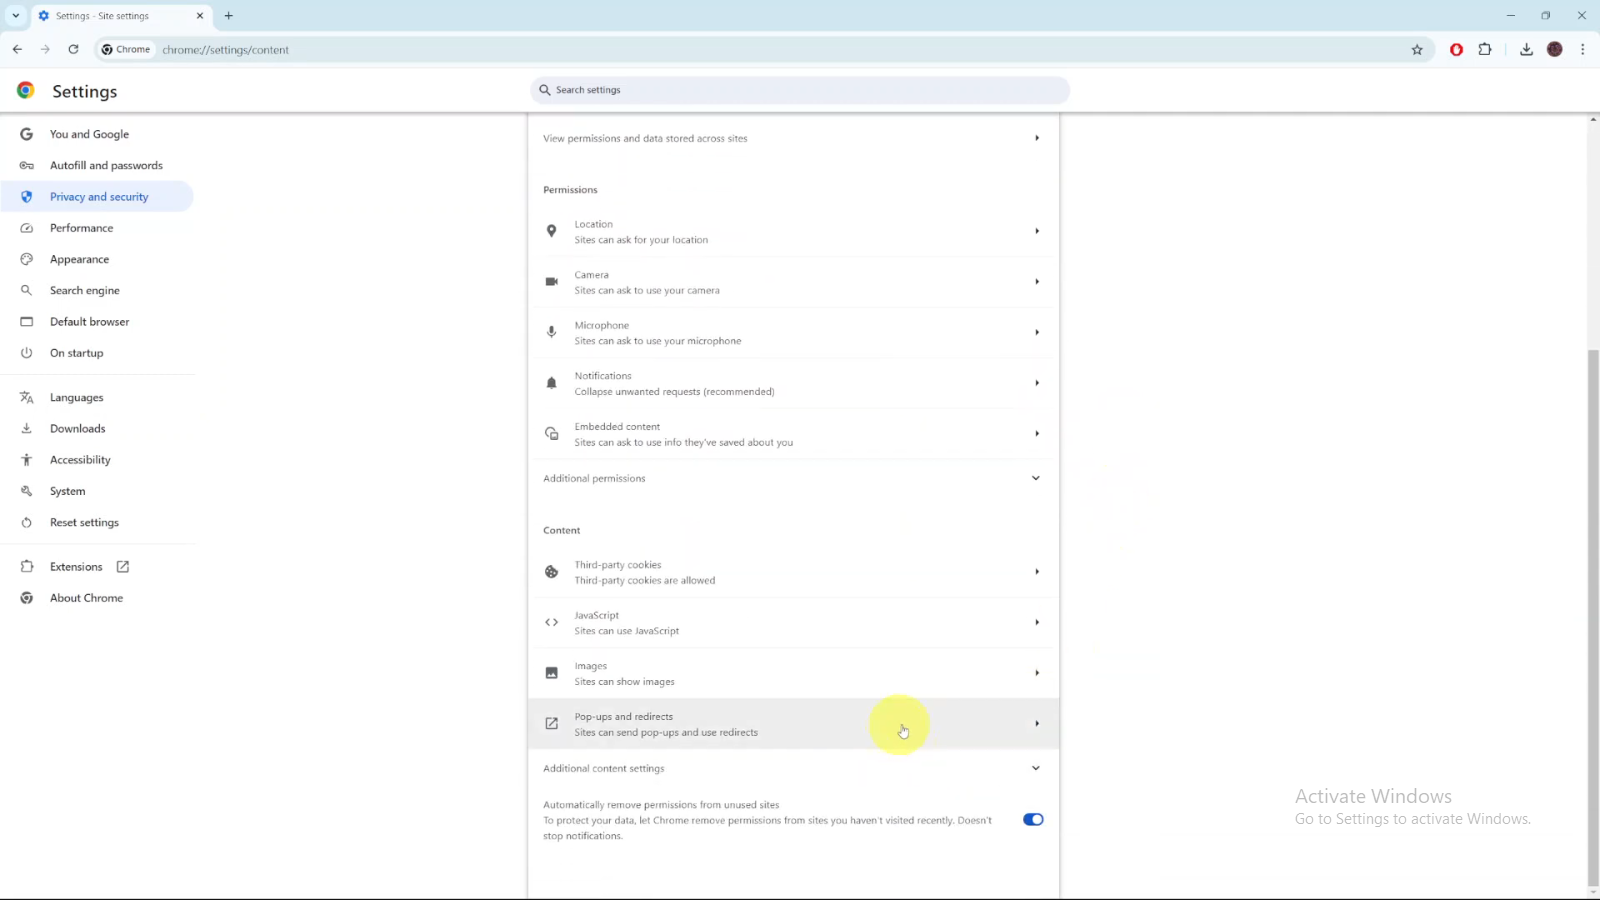
Task: Open JavaScript row arrow
Action: [1037, 622]
